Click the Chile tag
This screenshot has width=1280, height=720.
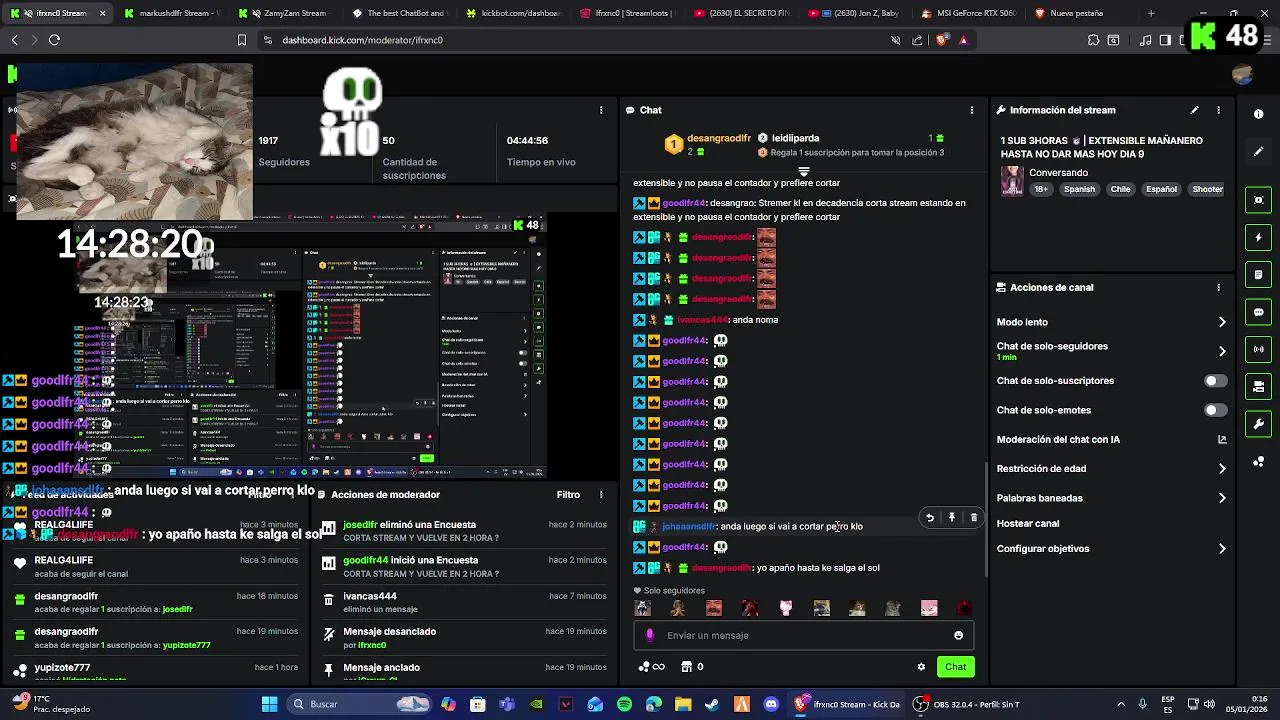click(1120, 189)
